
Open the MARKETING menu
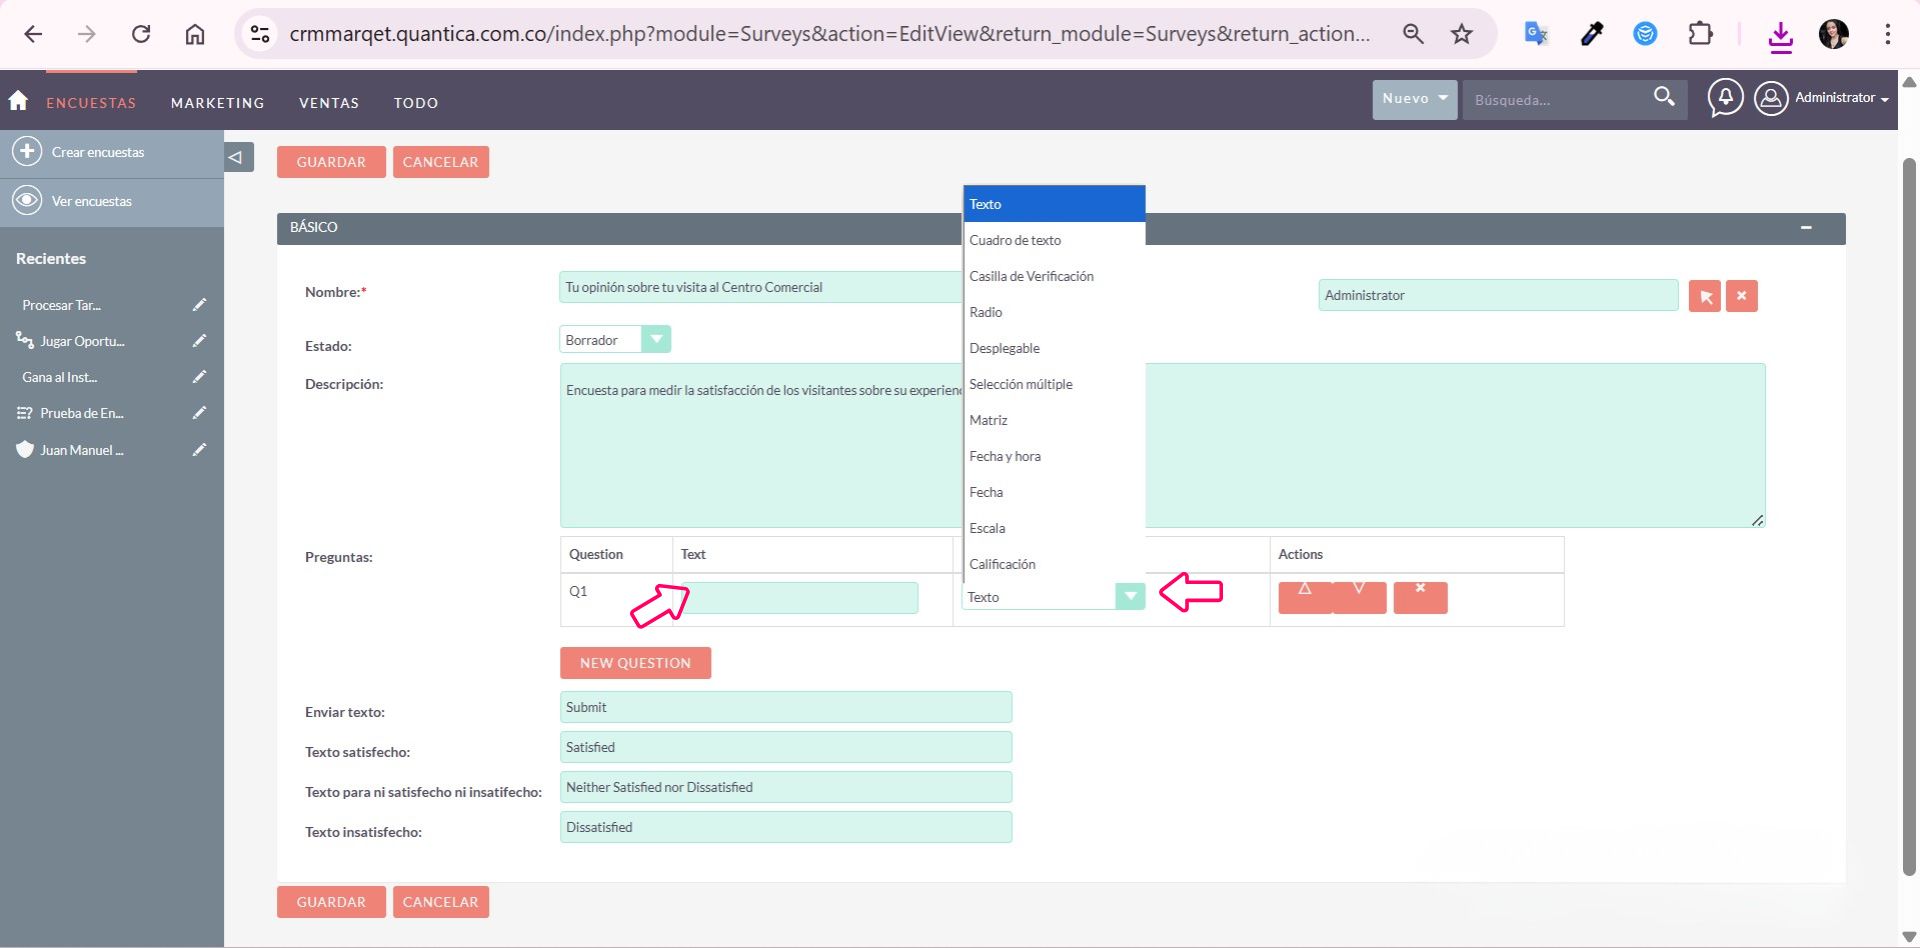[217, 103]
